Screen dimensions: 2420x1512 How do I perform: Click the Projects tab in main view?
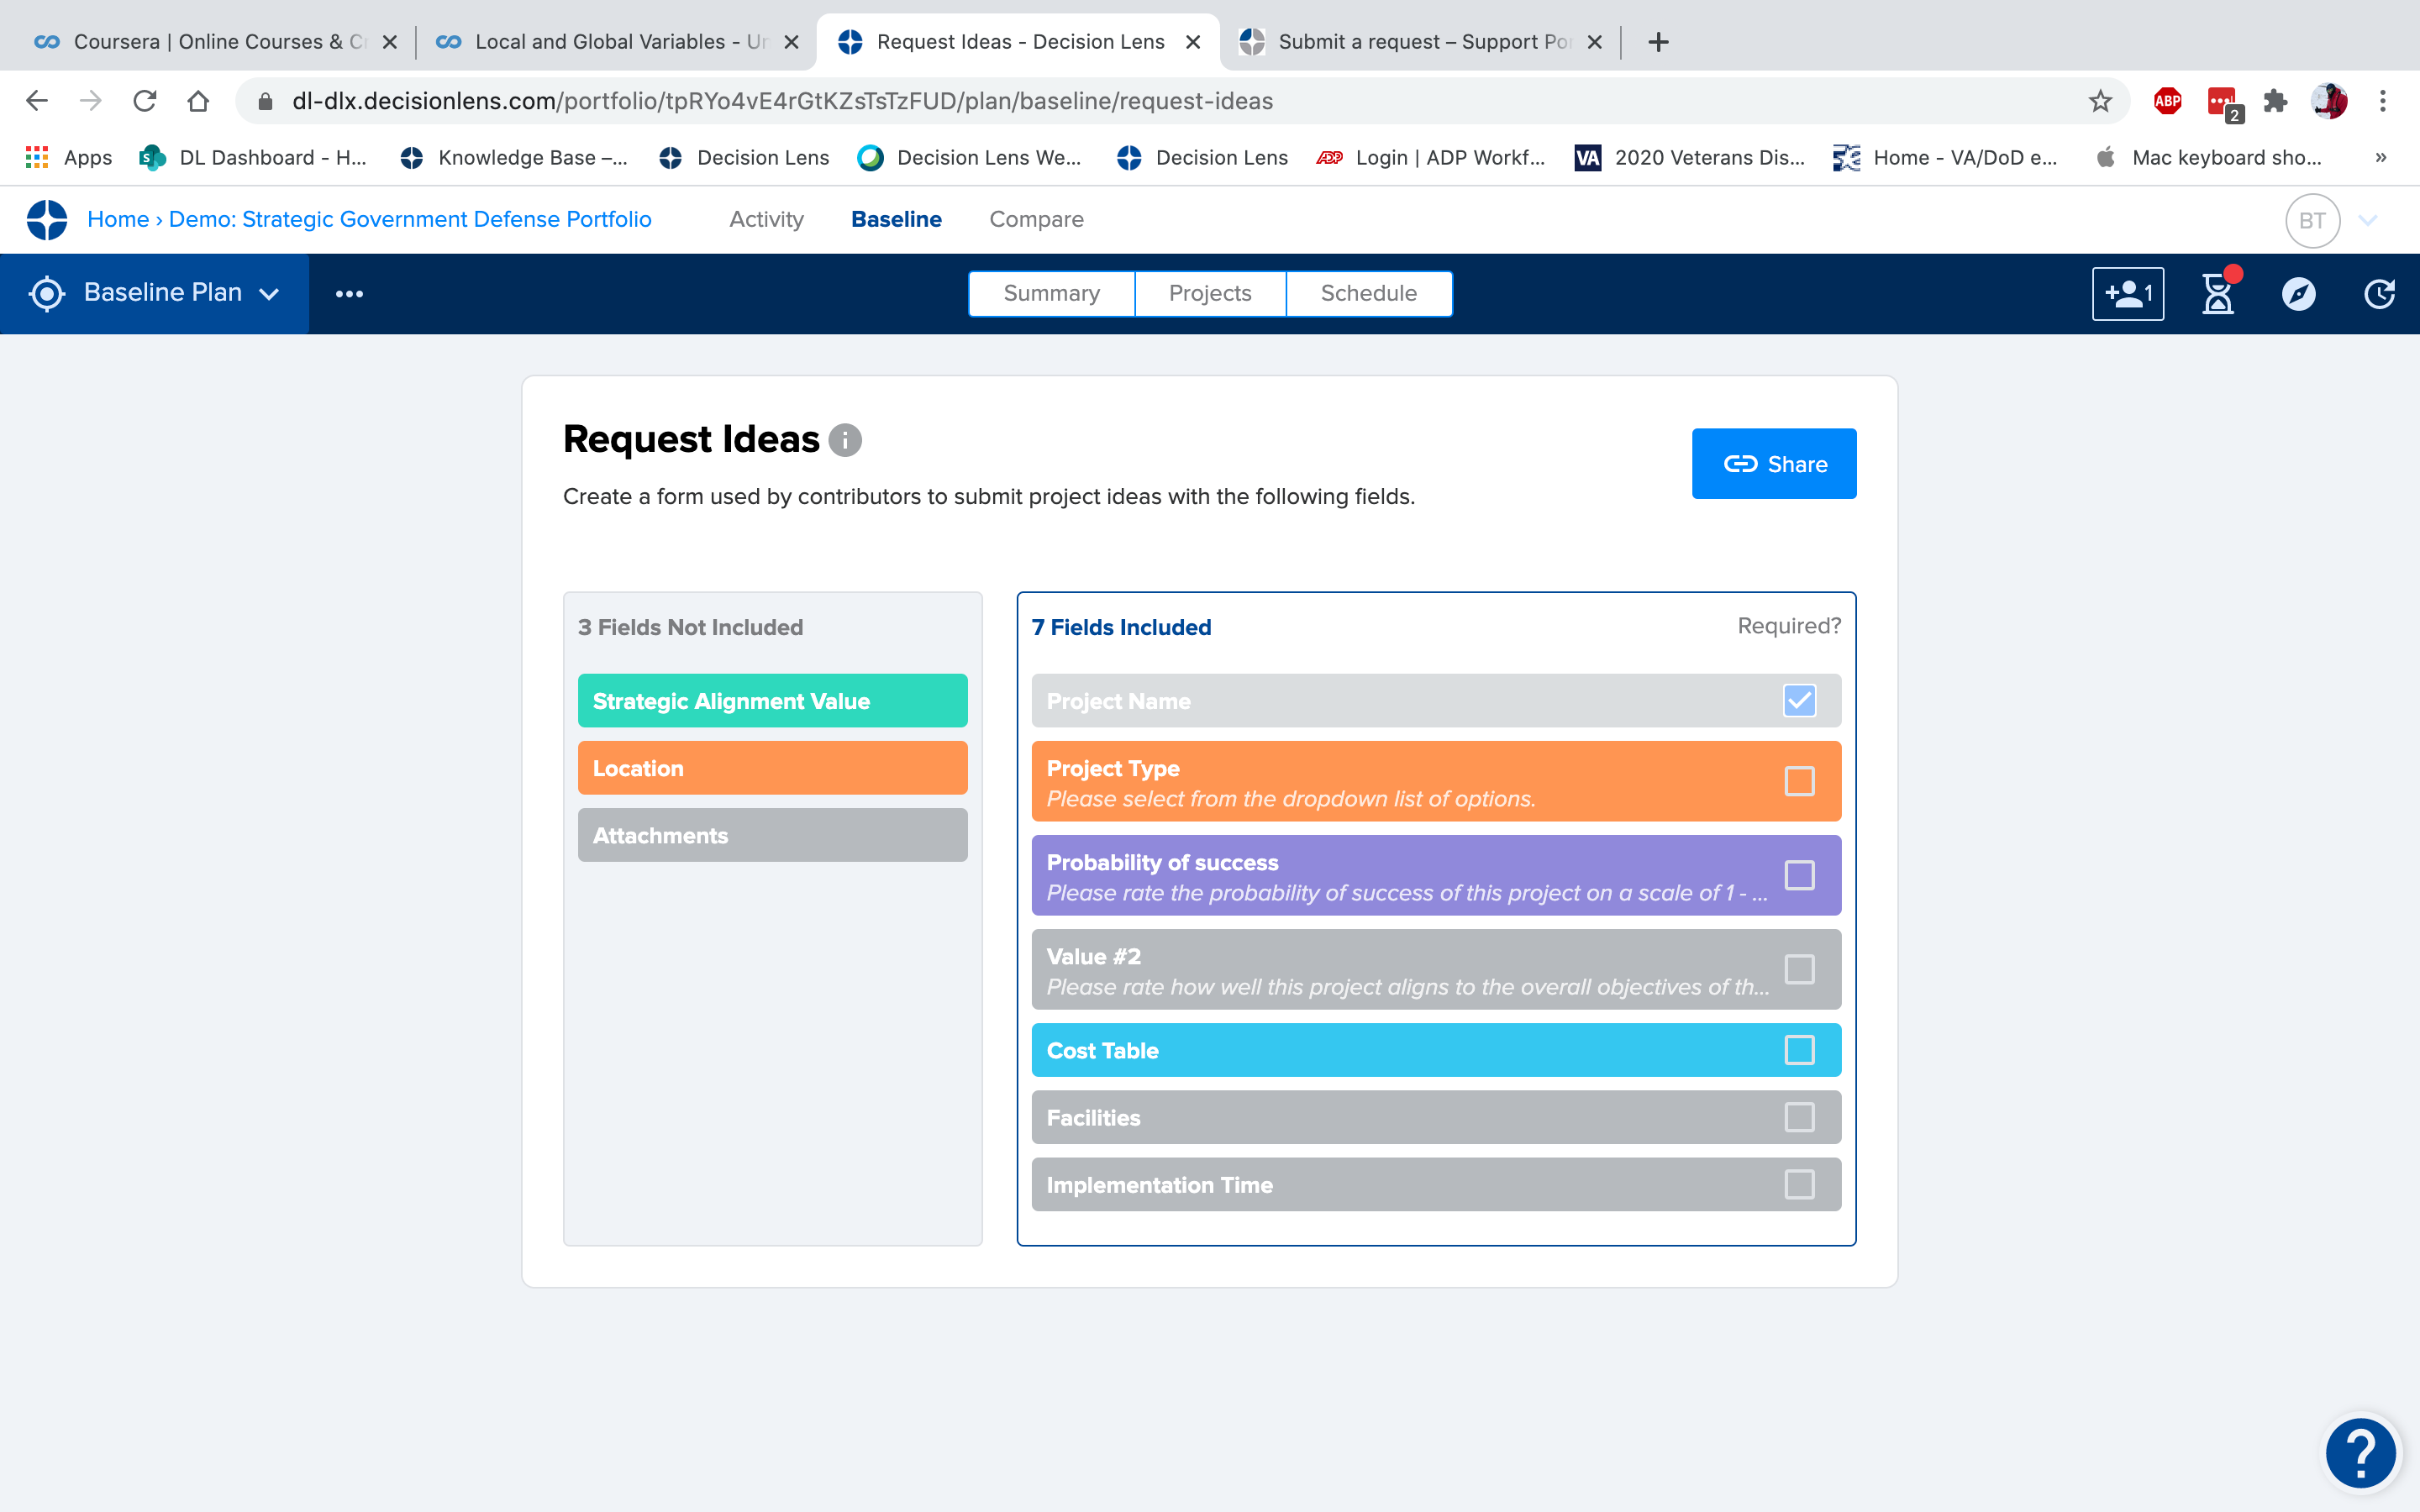1209,292
